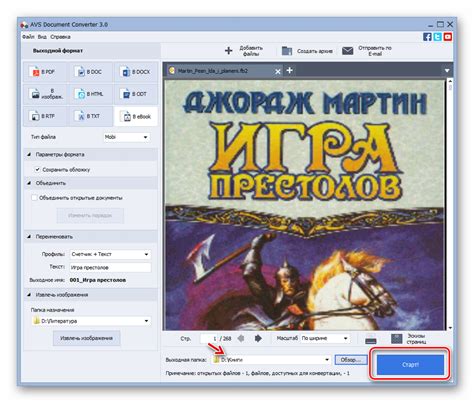The image size is (474, 403).
Task: Collapse the 'Объединить' section
Action: (29, 183)
